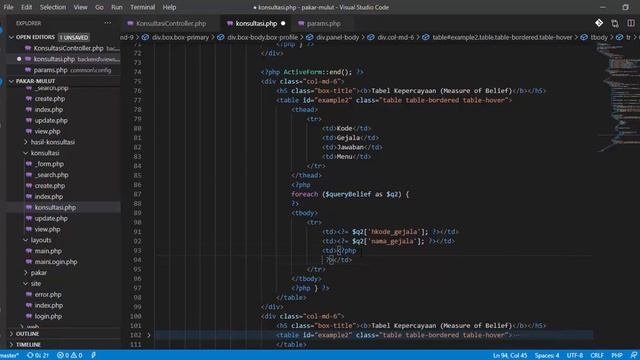This screenshot has height=360, width=640.
Task: Minimize the VS Code window
Action: pyautogui.click(x=603, y=7)
